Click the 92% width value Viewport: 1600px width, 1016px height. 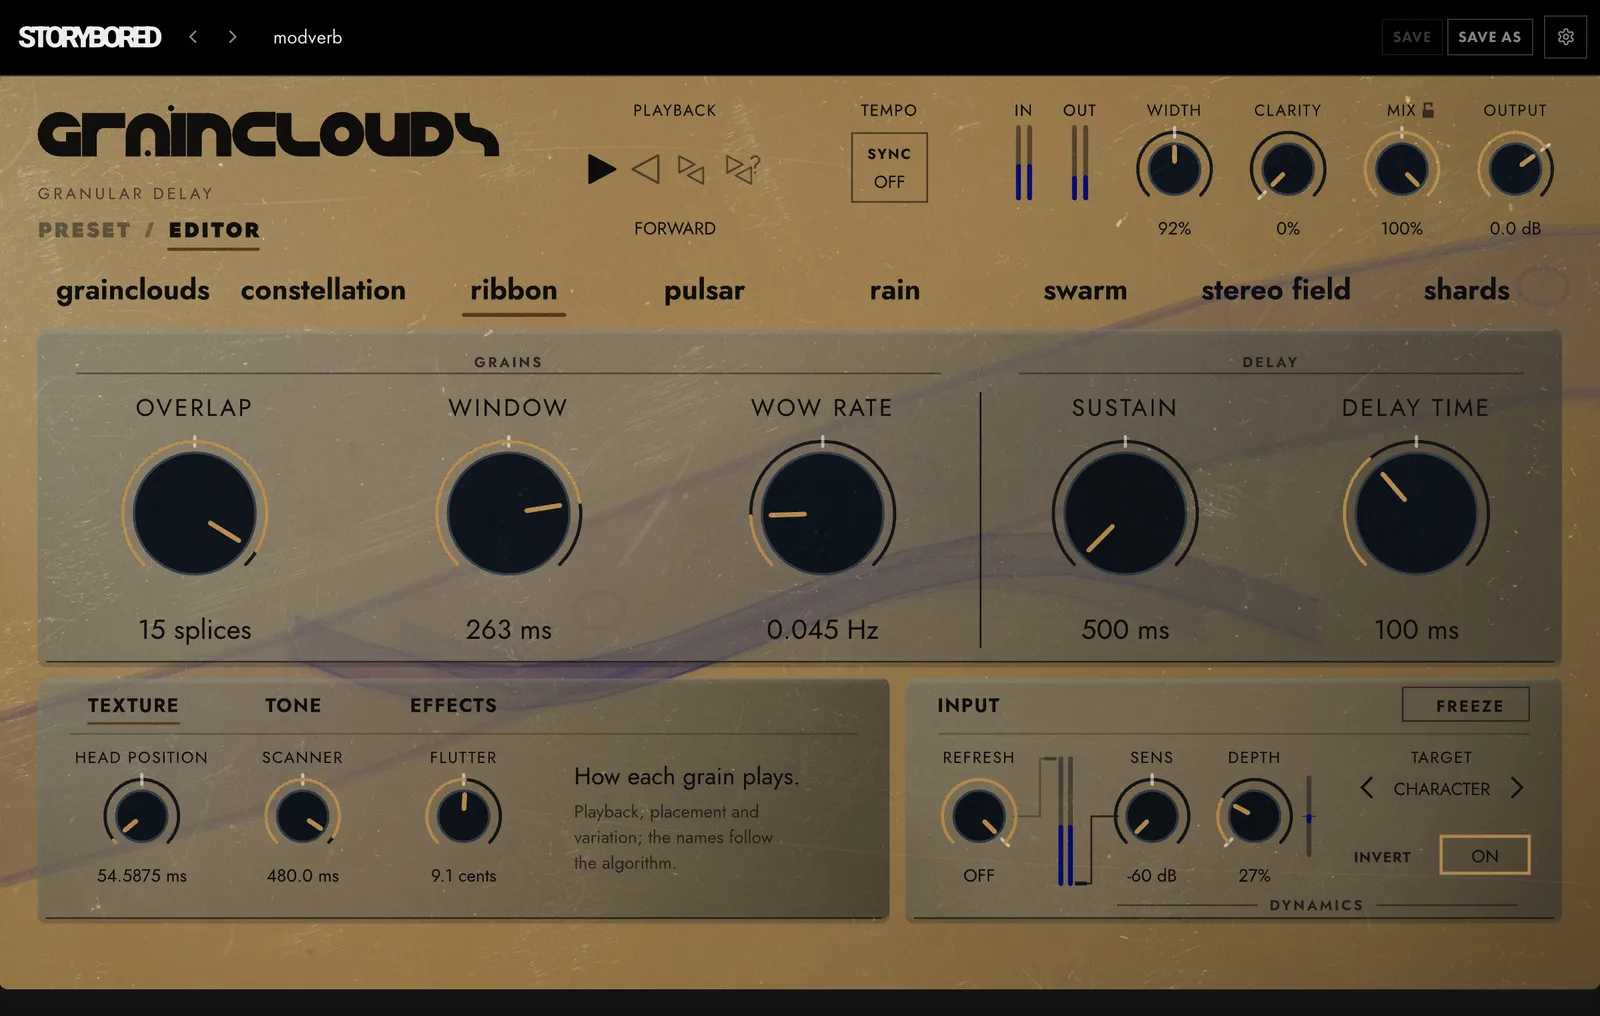point(1174,229)
